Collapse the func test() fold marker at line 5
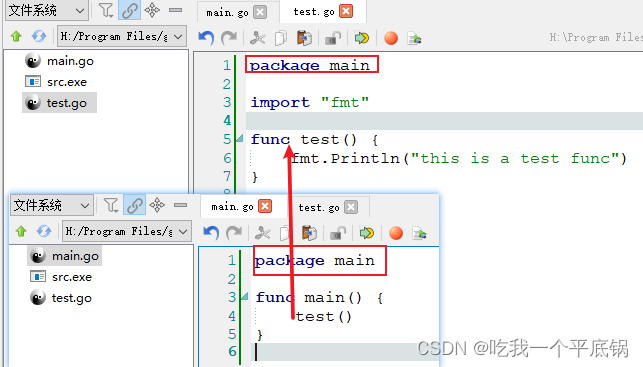 (240, 139)
